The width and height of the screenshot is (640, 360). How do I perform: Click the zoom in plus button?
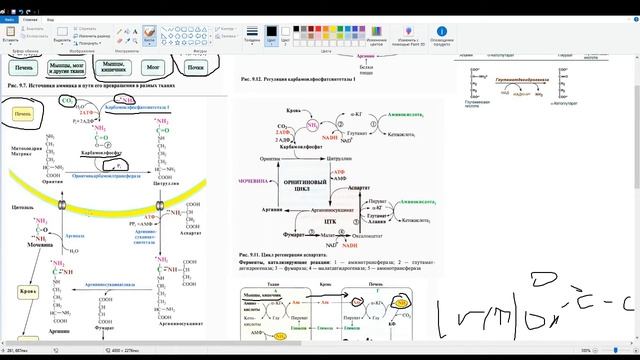pos(635,350)
